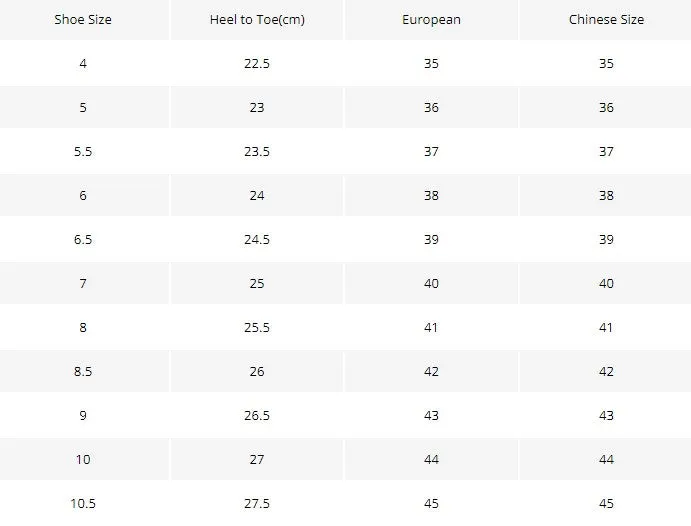Click European size 38 cell
The width and height of the screenshot is (691, 526).
point(431,196)
